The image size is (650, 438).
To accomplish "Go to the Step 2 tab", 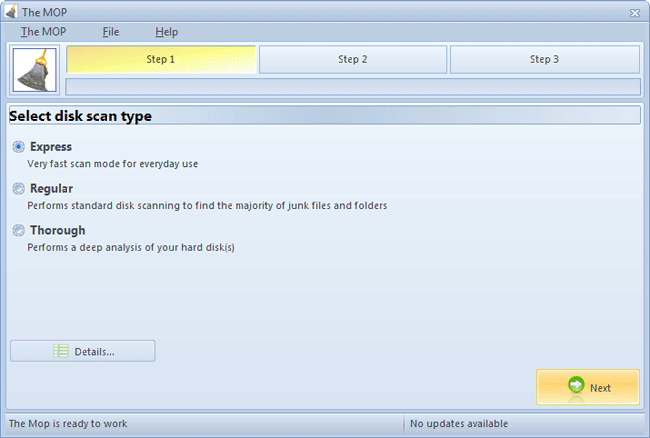I will pyautogui.click(x=352, y=60).
